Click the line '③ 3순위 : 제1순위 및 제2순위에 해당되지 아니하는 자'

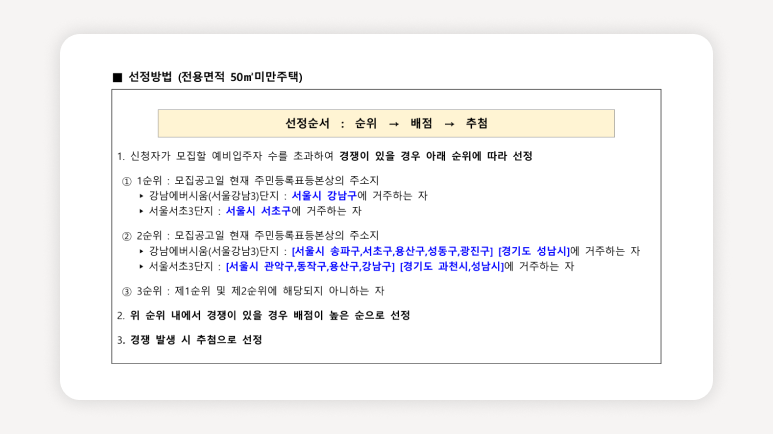tap(253, 291)
